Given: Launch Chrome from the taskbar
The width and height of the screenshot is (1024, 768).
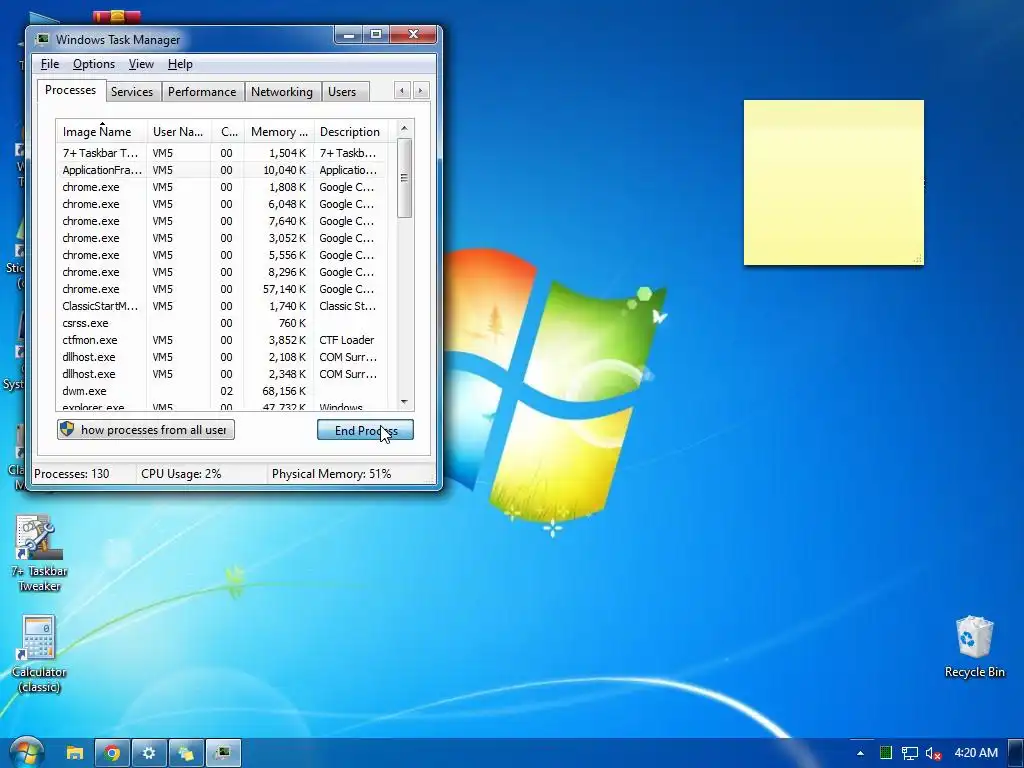Looking at the screenshot, I should coord(112,753).
